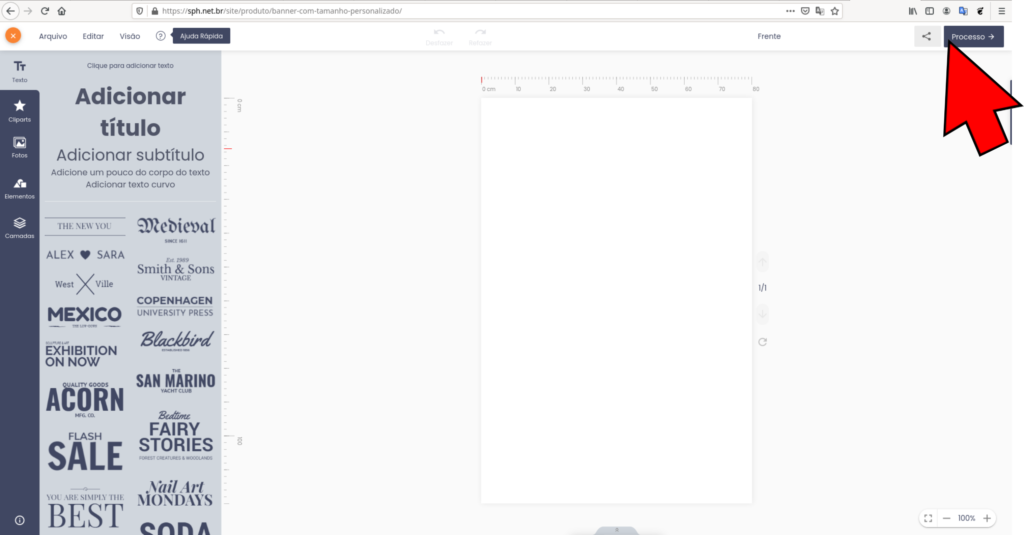Image resolution: width=1024 pixels, height=535 pixels.
Task: Click the question mark help icon
Action: [161, 36]
